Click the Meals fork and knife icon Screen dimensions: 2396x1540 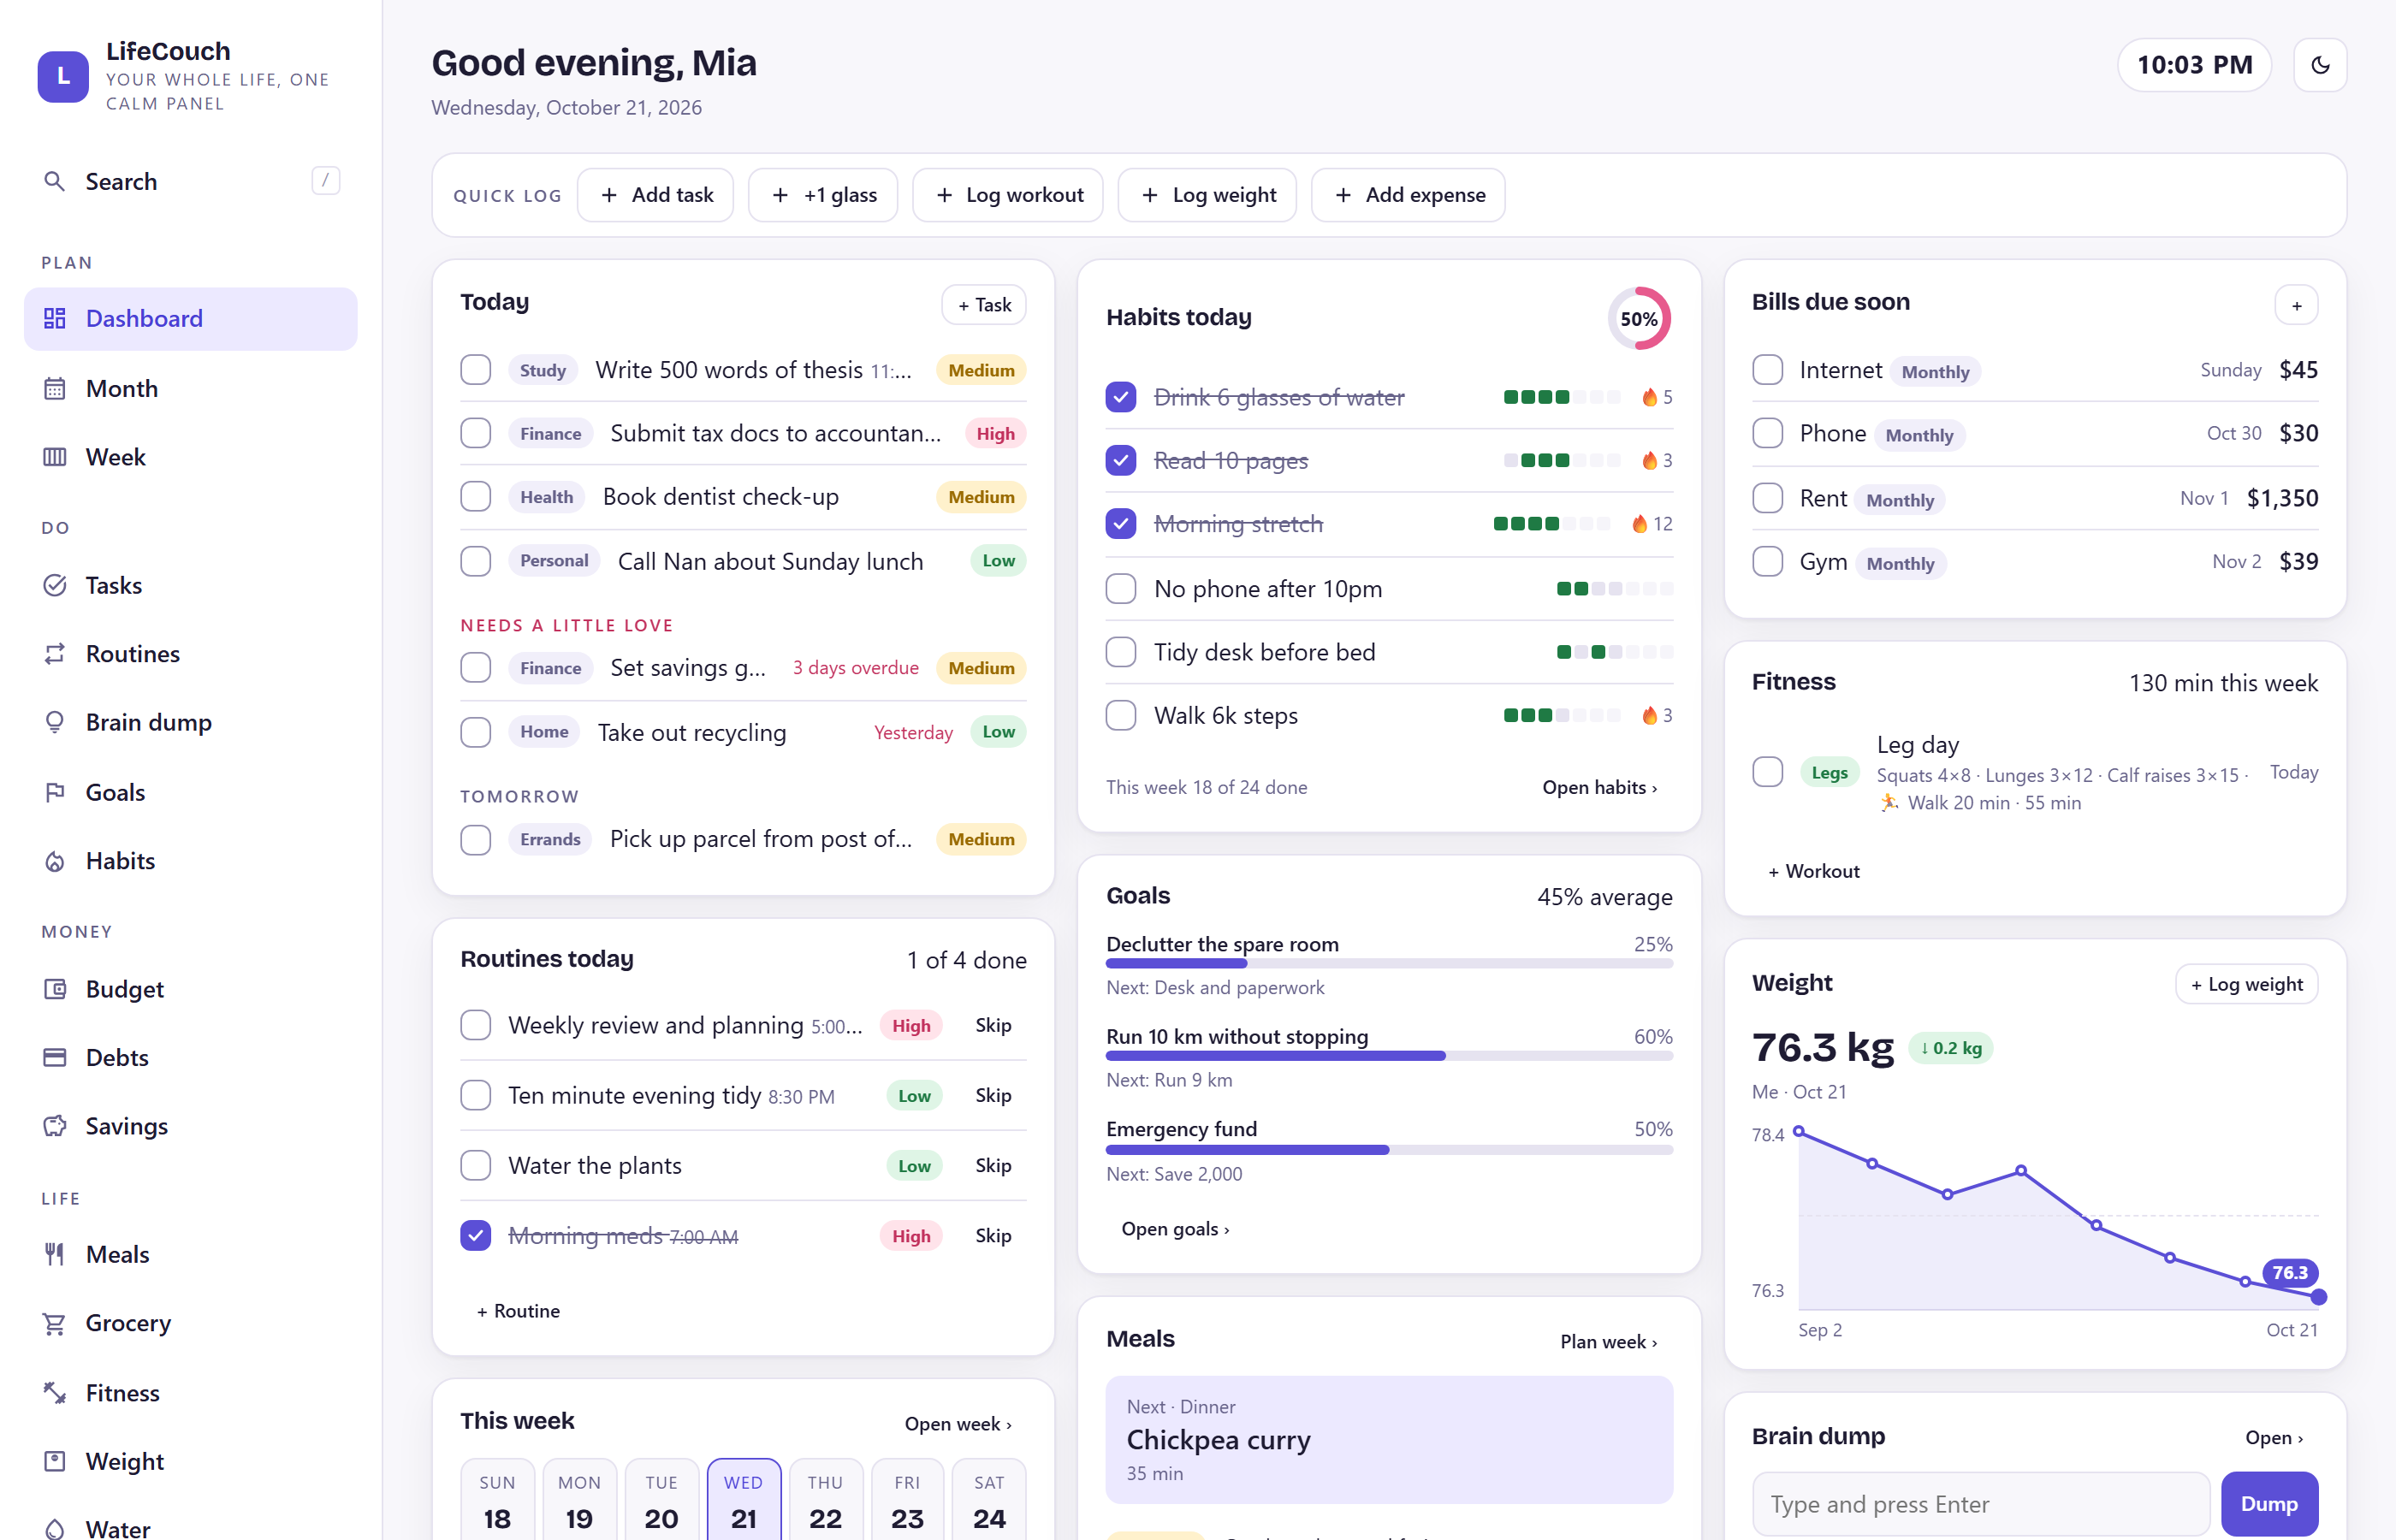[x=55, y=1254]
